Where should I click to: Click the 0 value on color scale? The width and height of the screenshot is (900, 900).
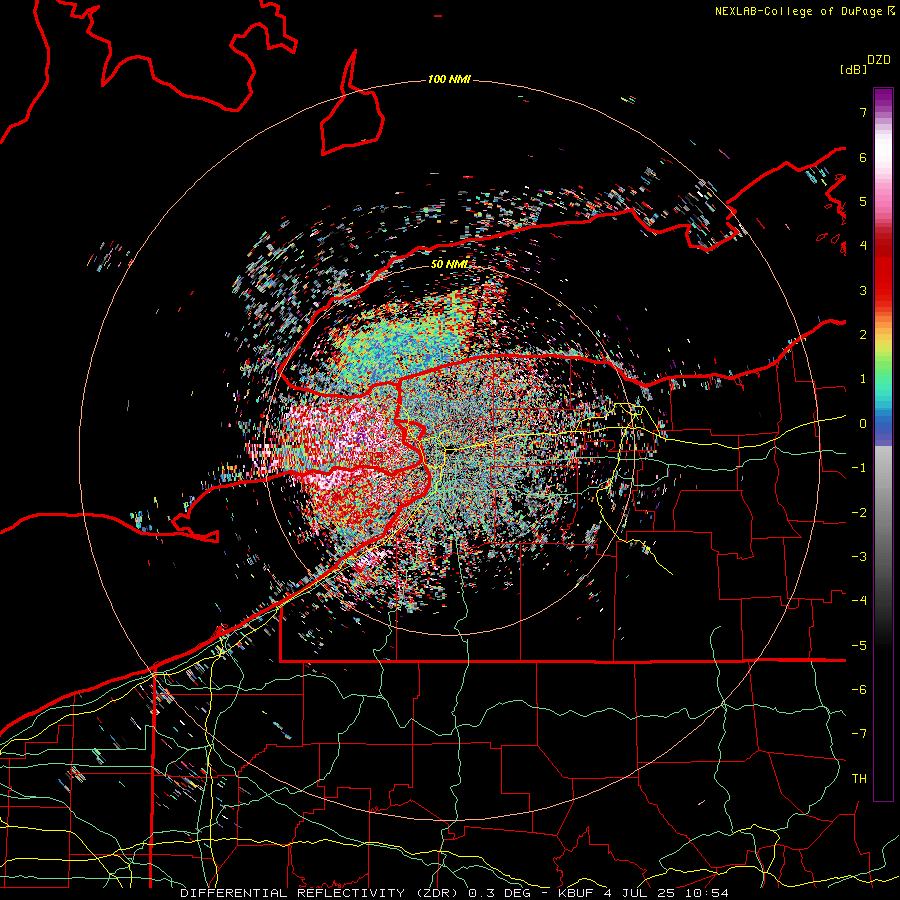[x=863, y=424]
